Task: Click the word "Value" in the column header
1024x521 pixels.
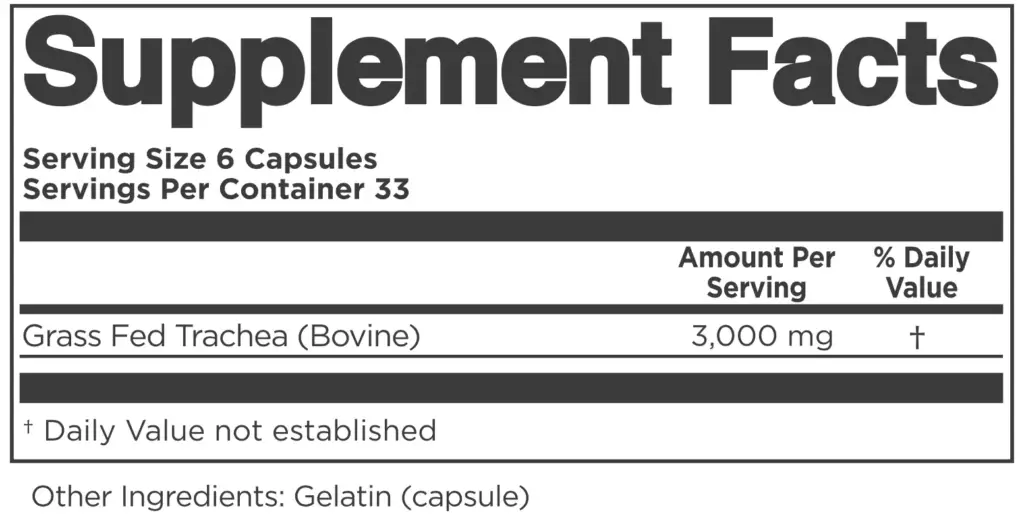Action: (922, 288)
